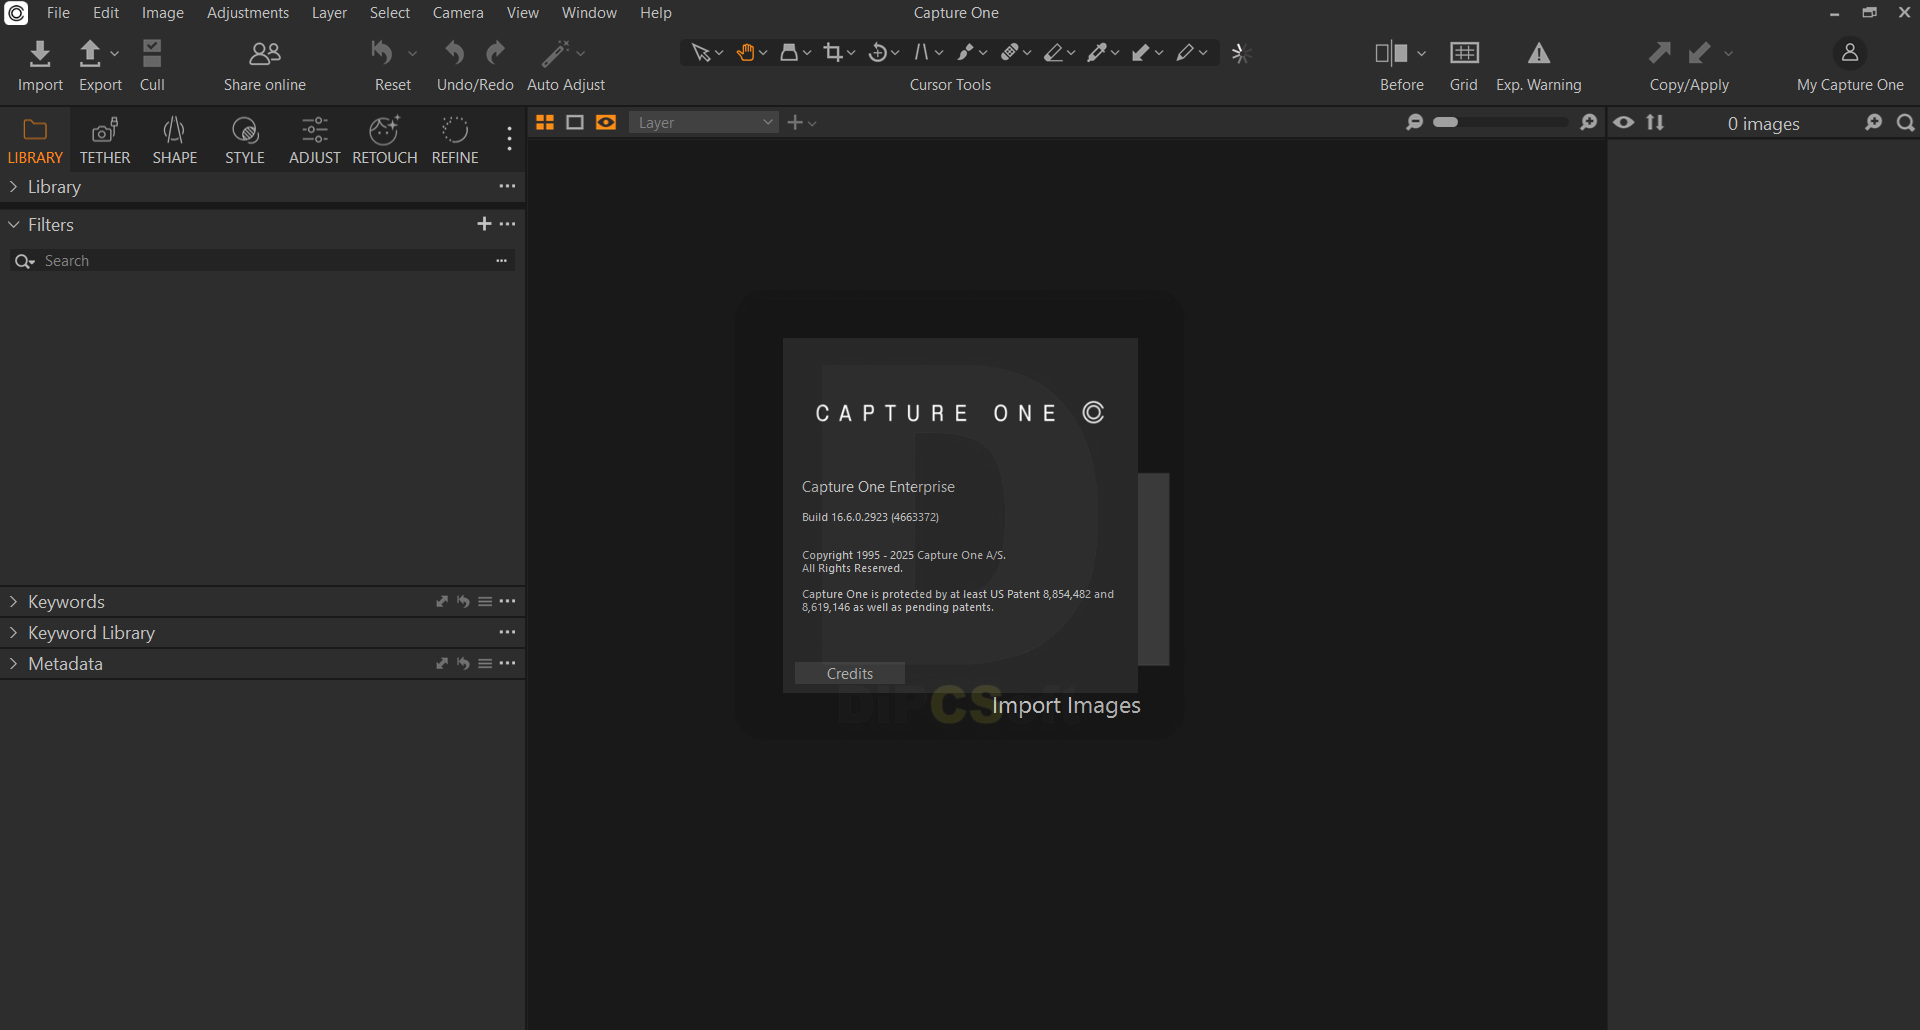Screen dimensions: 1920x1030
Task: Select the Rotate cursor tool
Action: (878, 53)
